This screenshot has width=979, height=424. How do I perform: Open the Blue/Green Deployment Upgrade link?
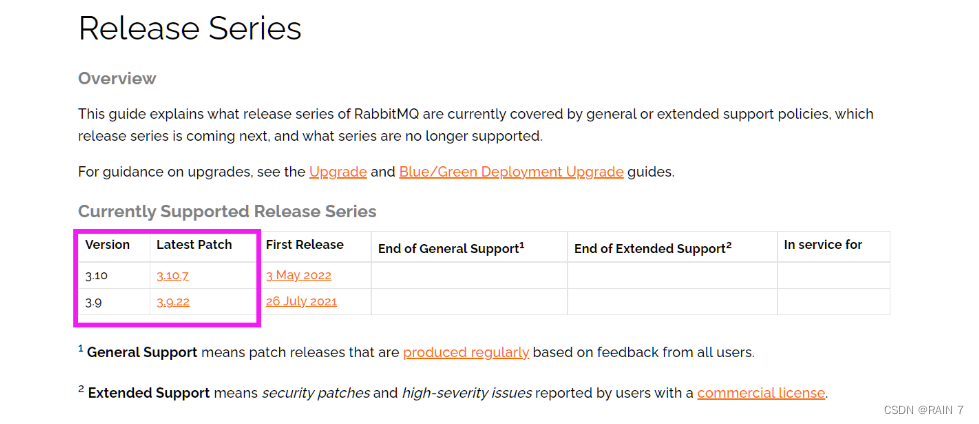click(x=511, y=172)
